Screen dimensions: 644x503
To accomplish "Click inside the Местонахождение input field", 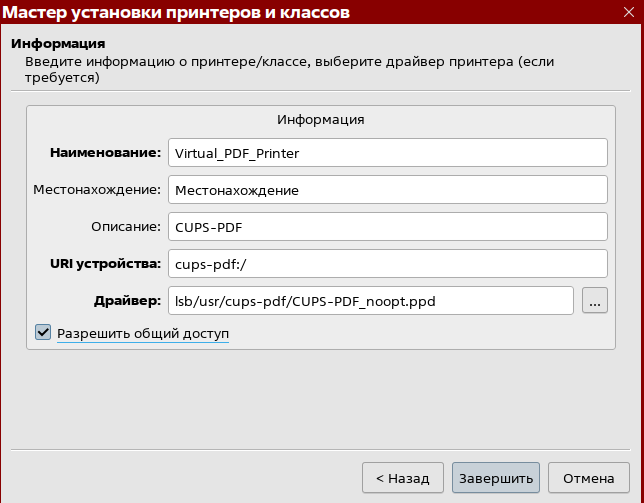I will click(x=388, y=190).
